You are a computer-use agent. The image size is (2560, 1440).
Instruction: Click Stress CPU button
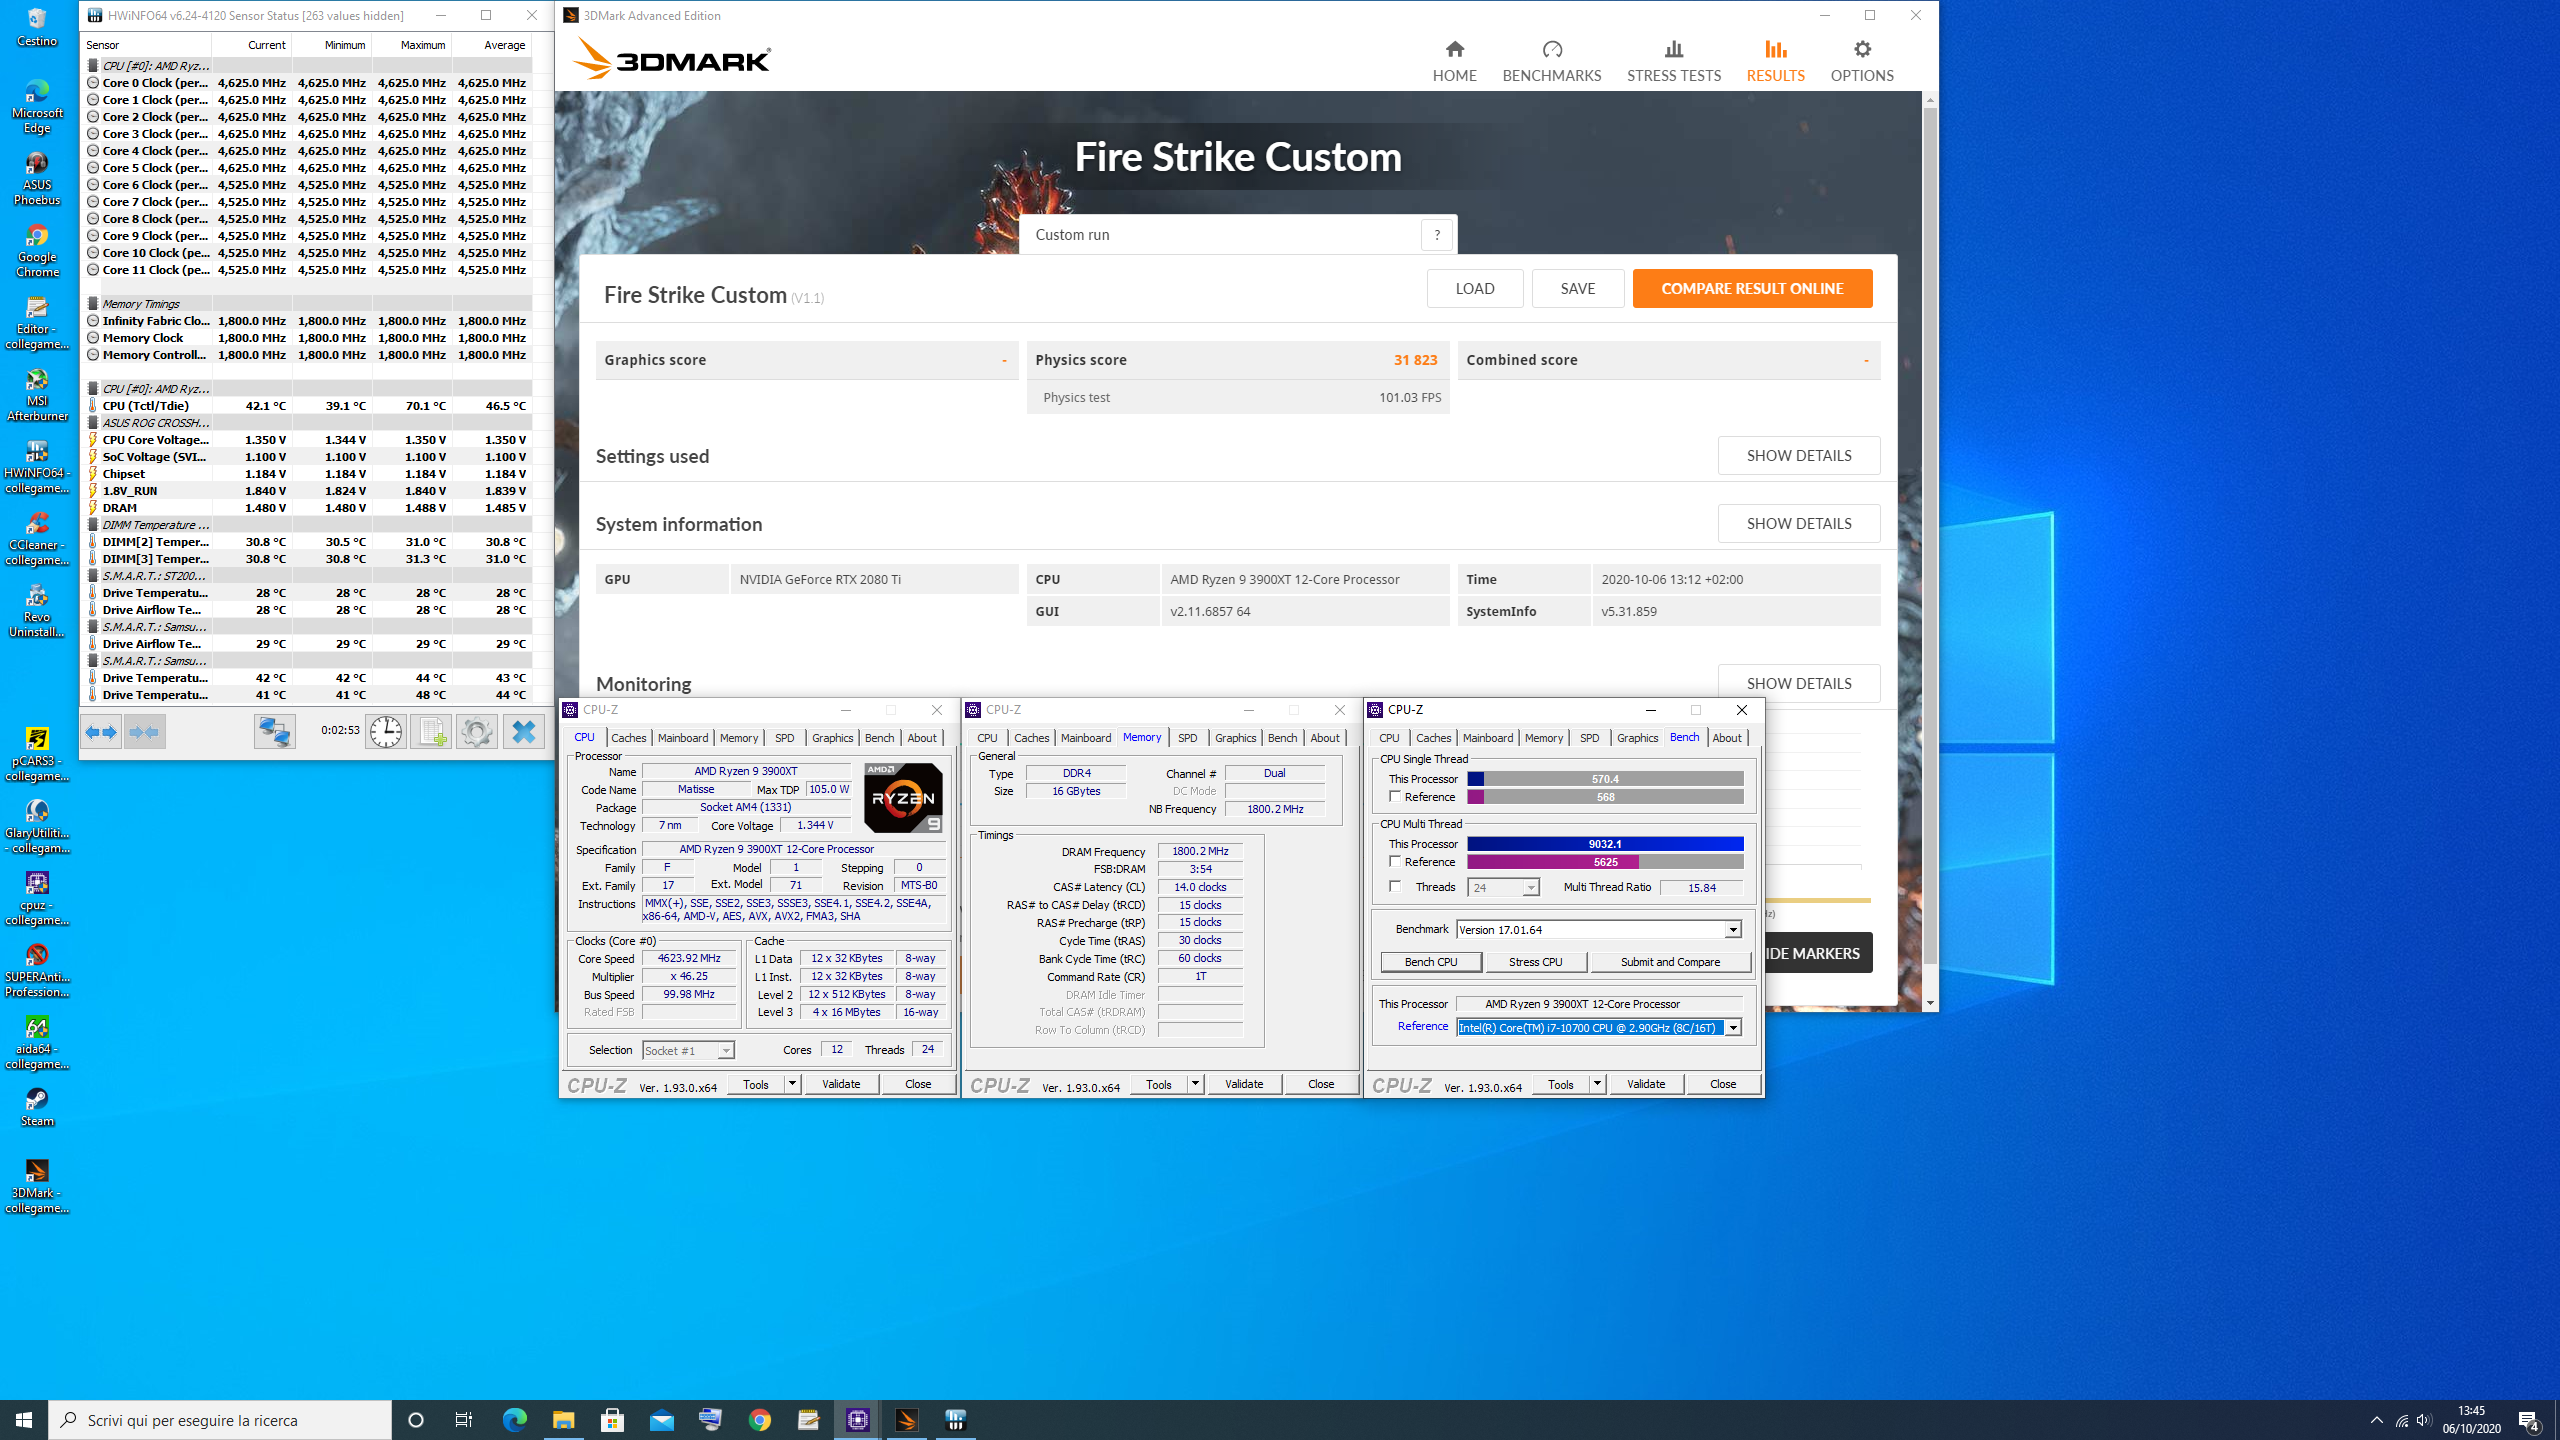pyautogui.click(x=1535, y=962)
